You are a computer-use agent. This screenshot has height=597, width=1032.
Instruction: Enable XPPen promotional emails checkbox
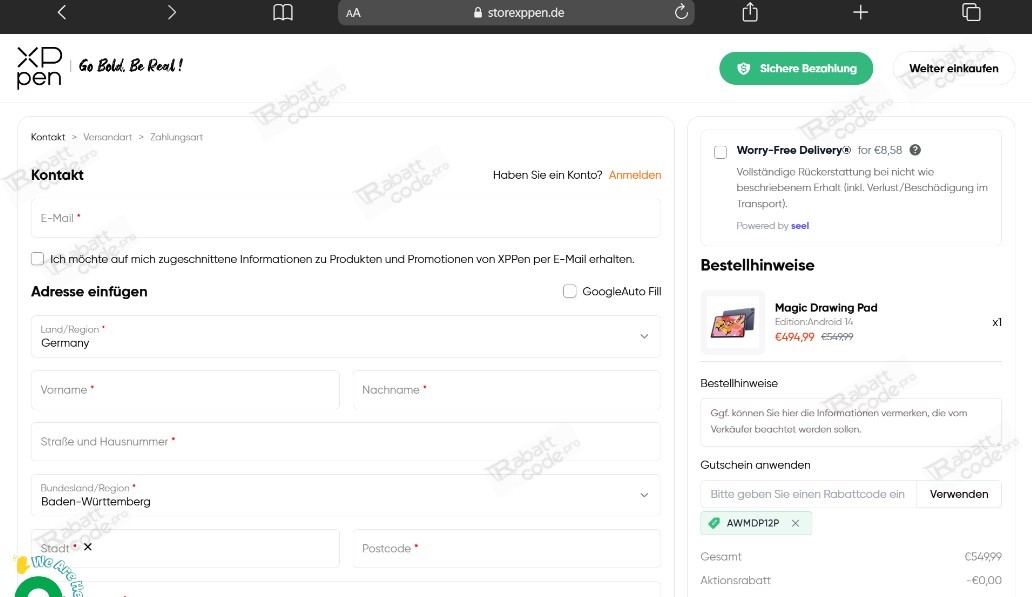click(38, 259)
